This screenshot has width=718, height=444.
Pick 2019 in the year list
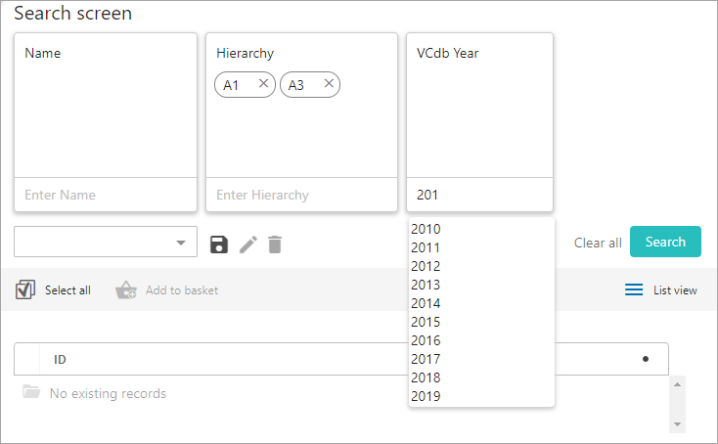425,396
